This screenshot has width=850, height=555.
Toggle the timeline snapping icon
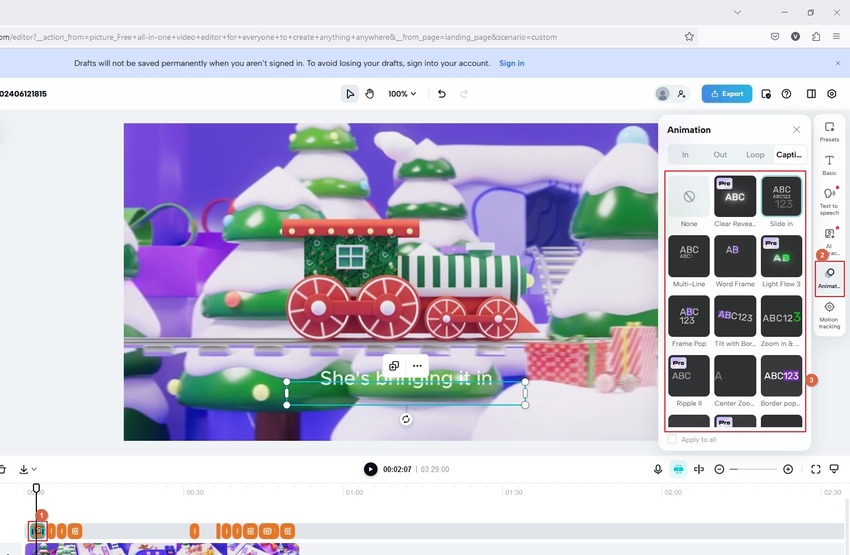[678, 469]
